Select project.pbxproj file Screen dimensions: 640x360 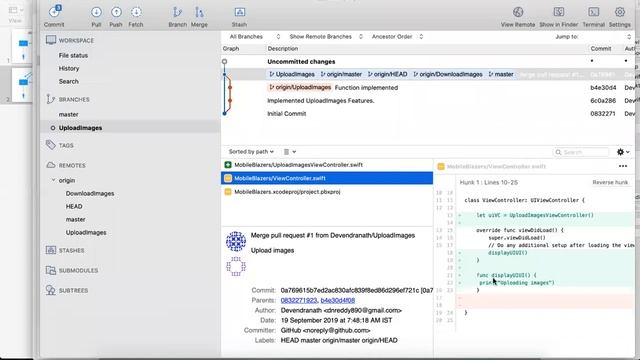[x=327, y=192]
